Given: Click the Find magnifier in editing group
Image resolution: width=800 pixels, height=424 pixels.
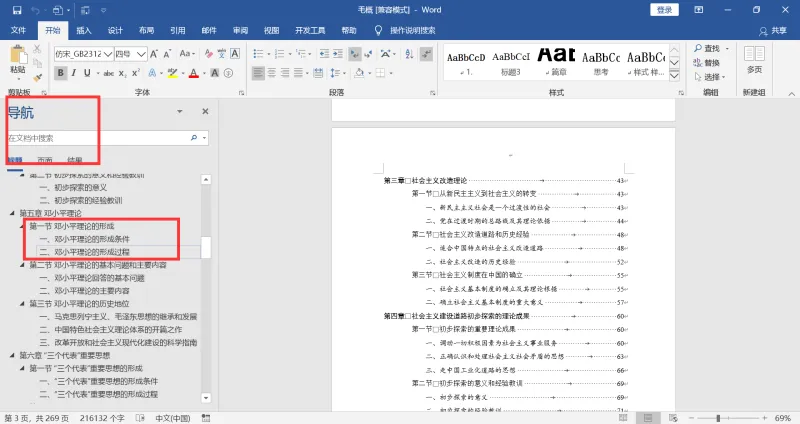Looking at the screenshot, I should 698,48.
